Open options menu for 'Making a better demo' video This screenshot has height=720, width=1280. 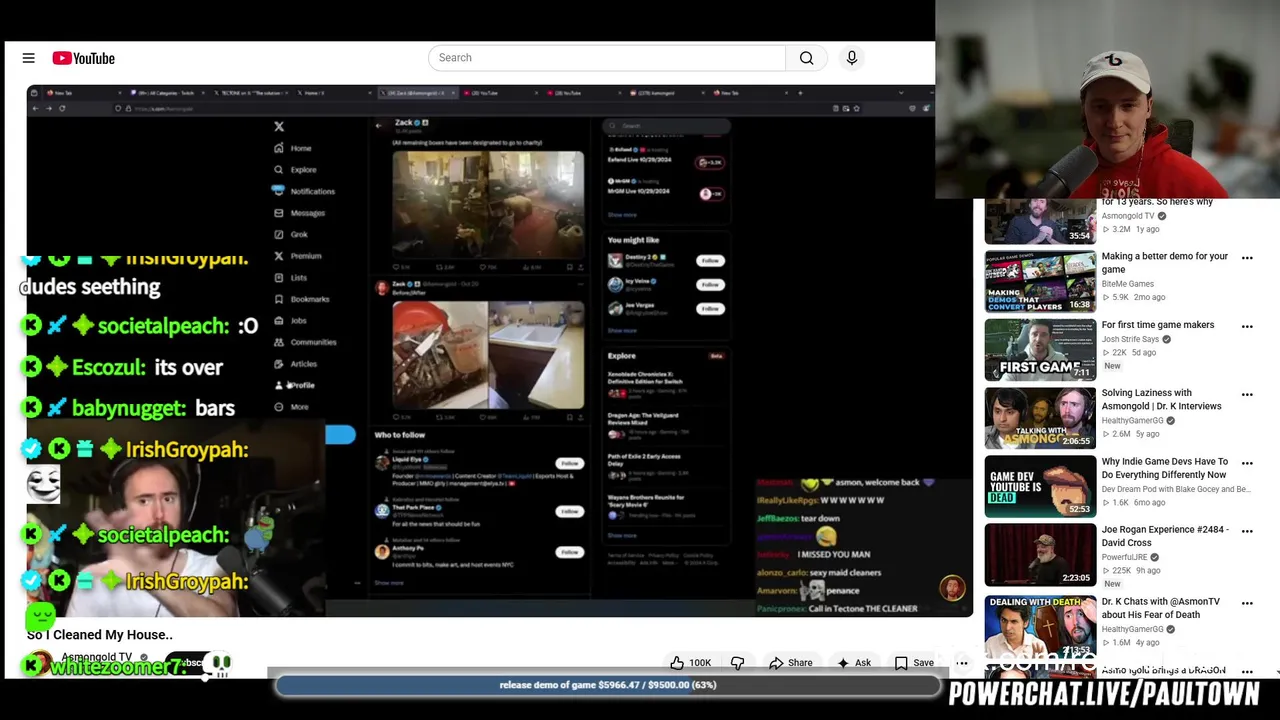1247,258
